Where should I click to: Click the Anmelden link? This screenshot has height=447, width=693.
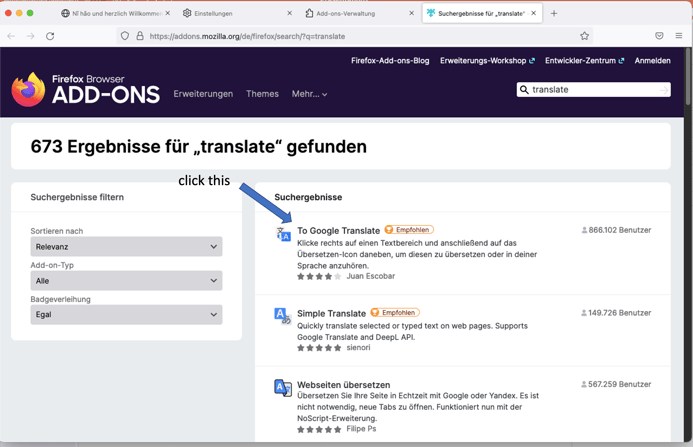coord(652,61)
